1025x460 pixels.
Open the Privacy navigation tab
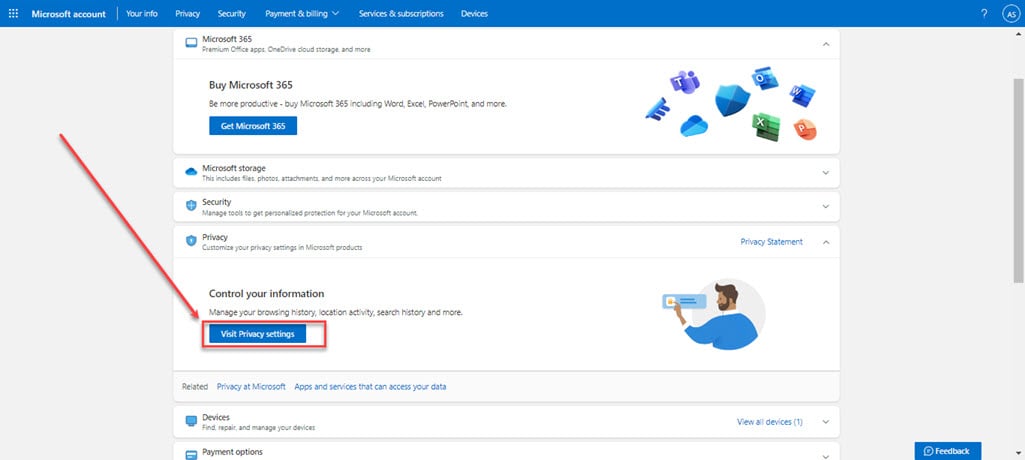tap(188, 14)
